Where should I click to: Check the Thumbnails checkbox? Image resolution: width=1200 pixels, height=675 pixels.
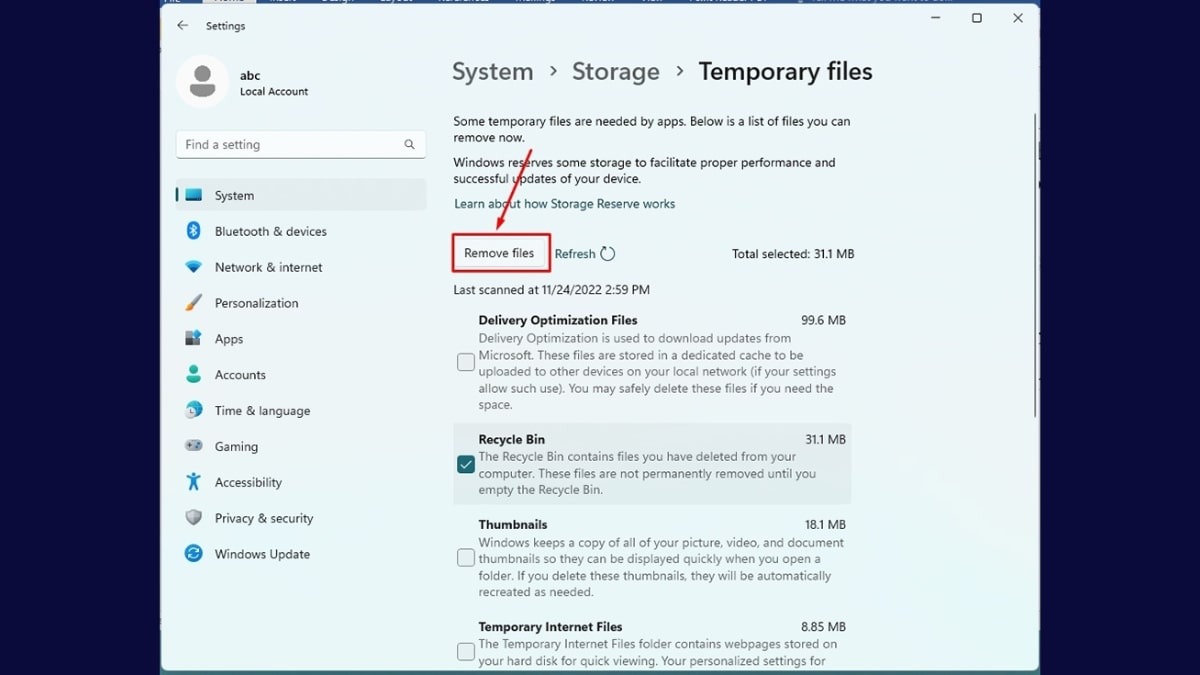[x=466, y=558]
